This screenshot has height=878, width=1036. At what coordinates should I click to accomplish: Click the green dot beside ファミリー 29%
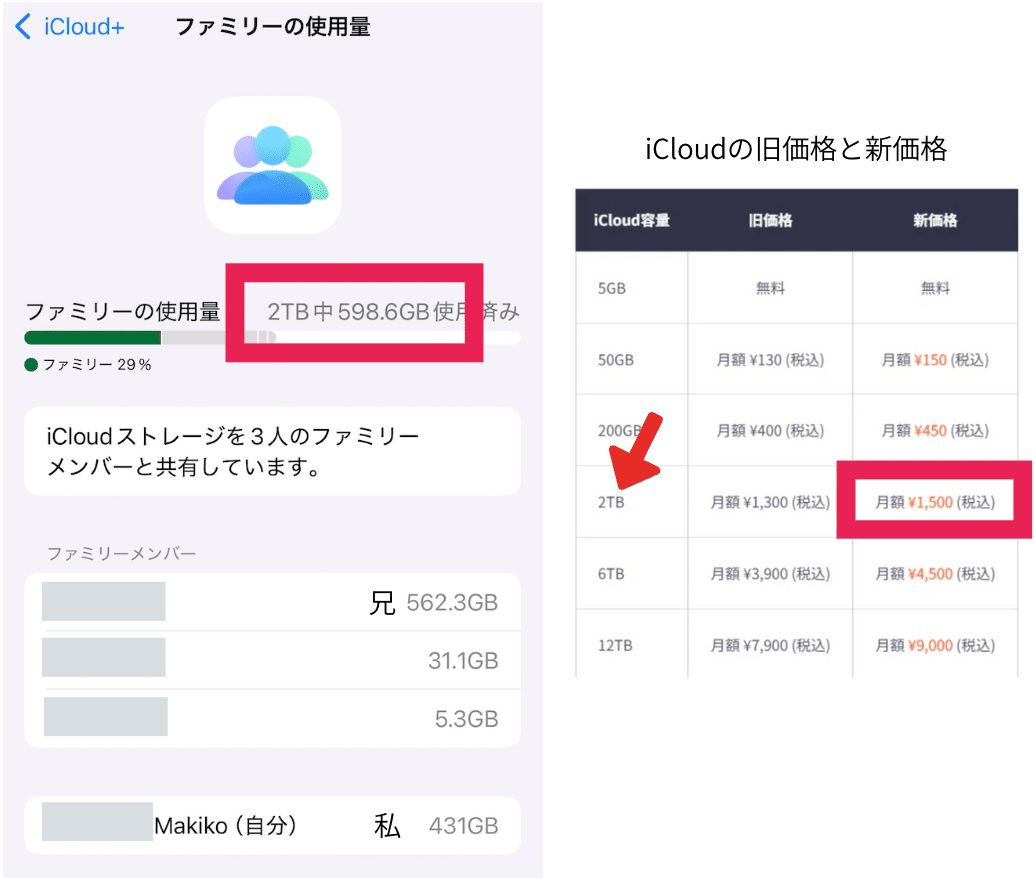31,364
